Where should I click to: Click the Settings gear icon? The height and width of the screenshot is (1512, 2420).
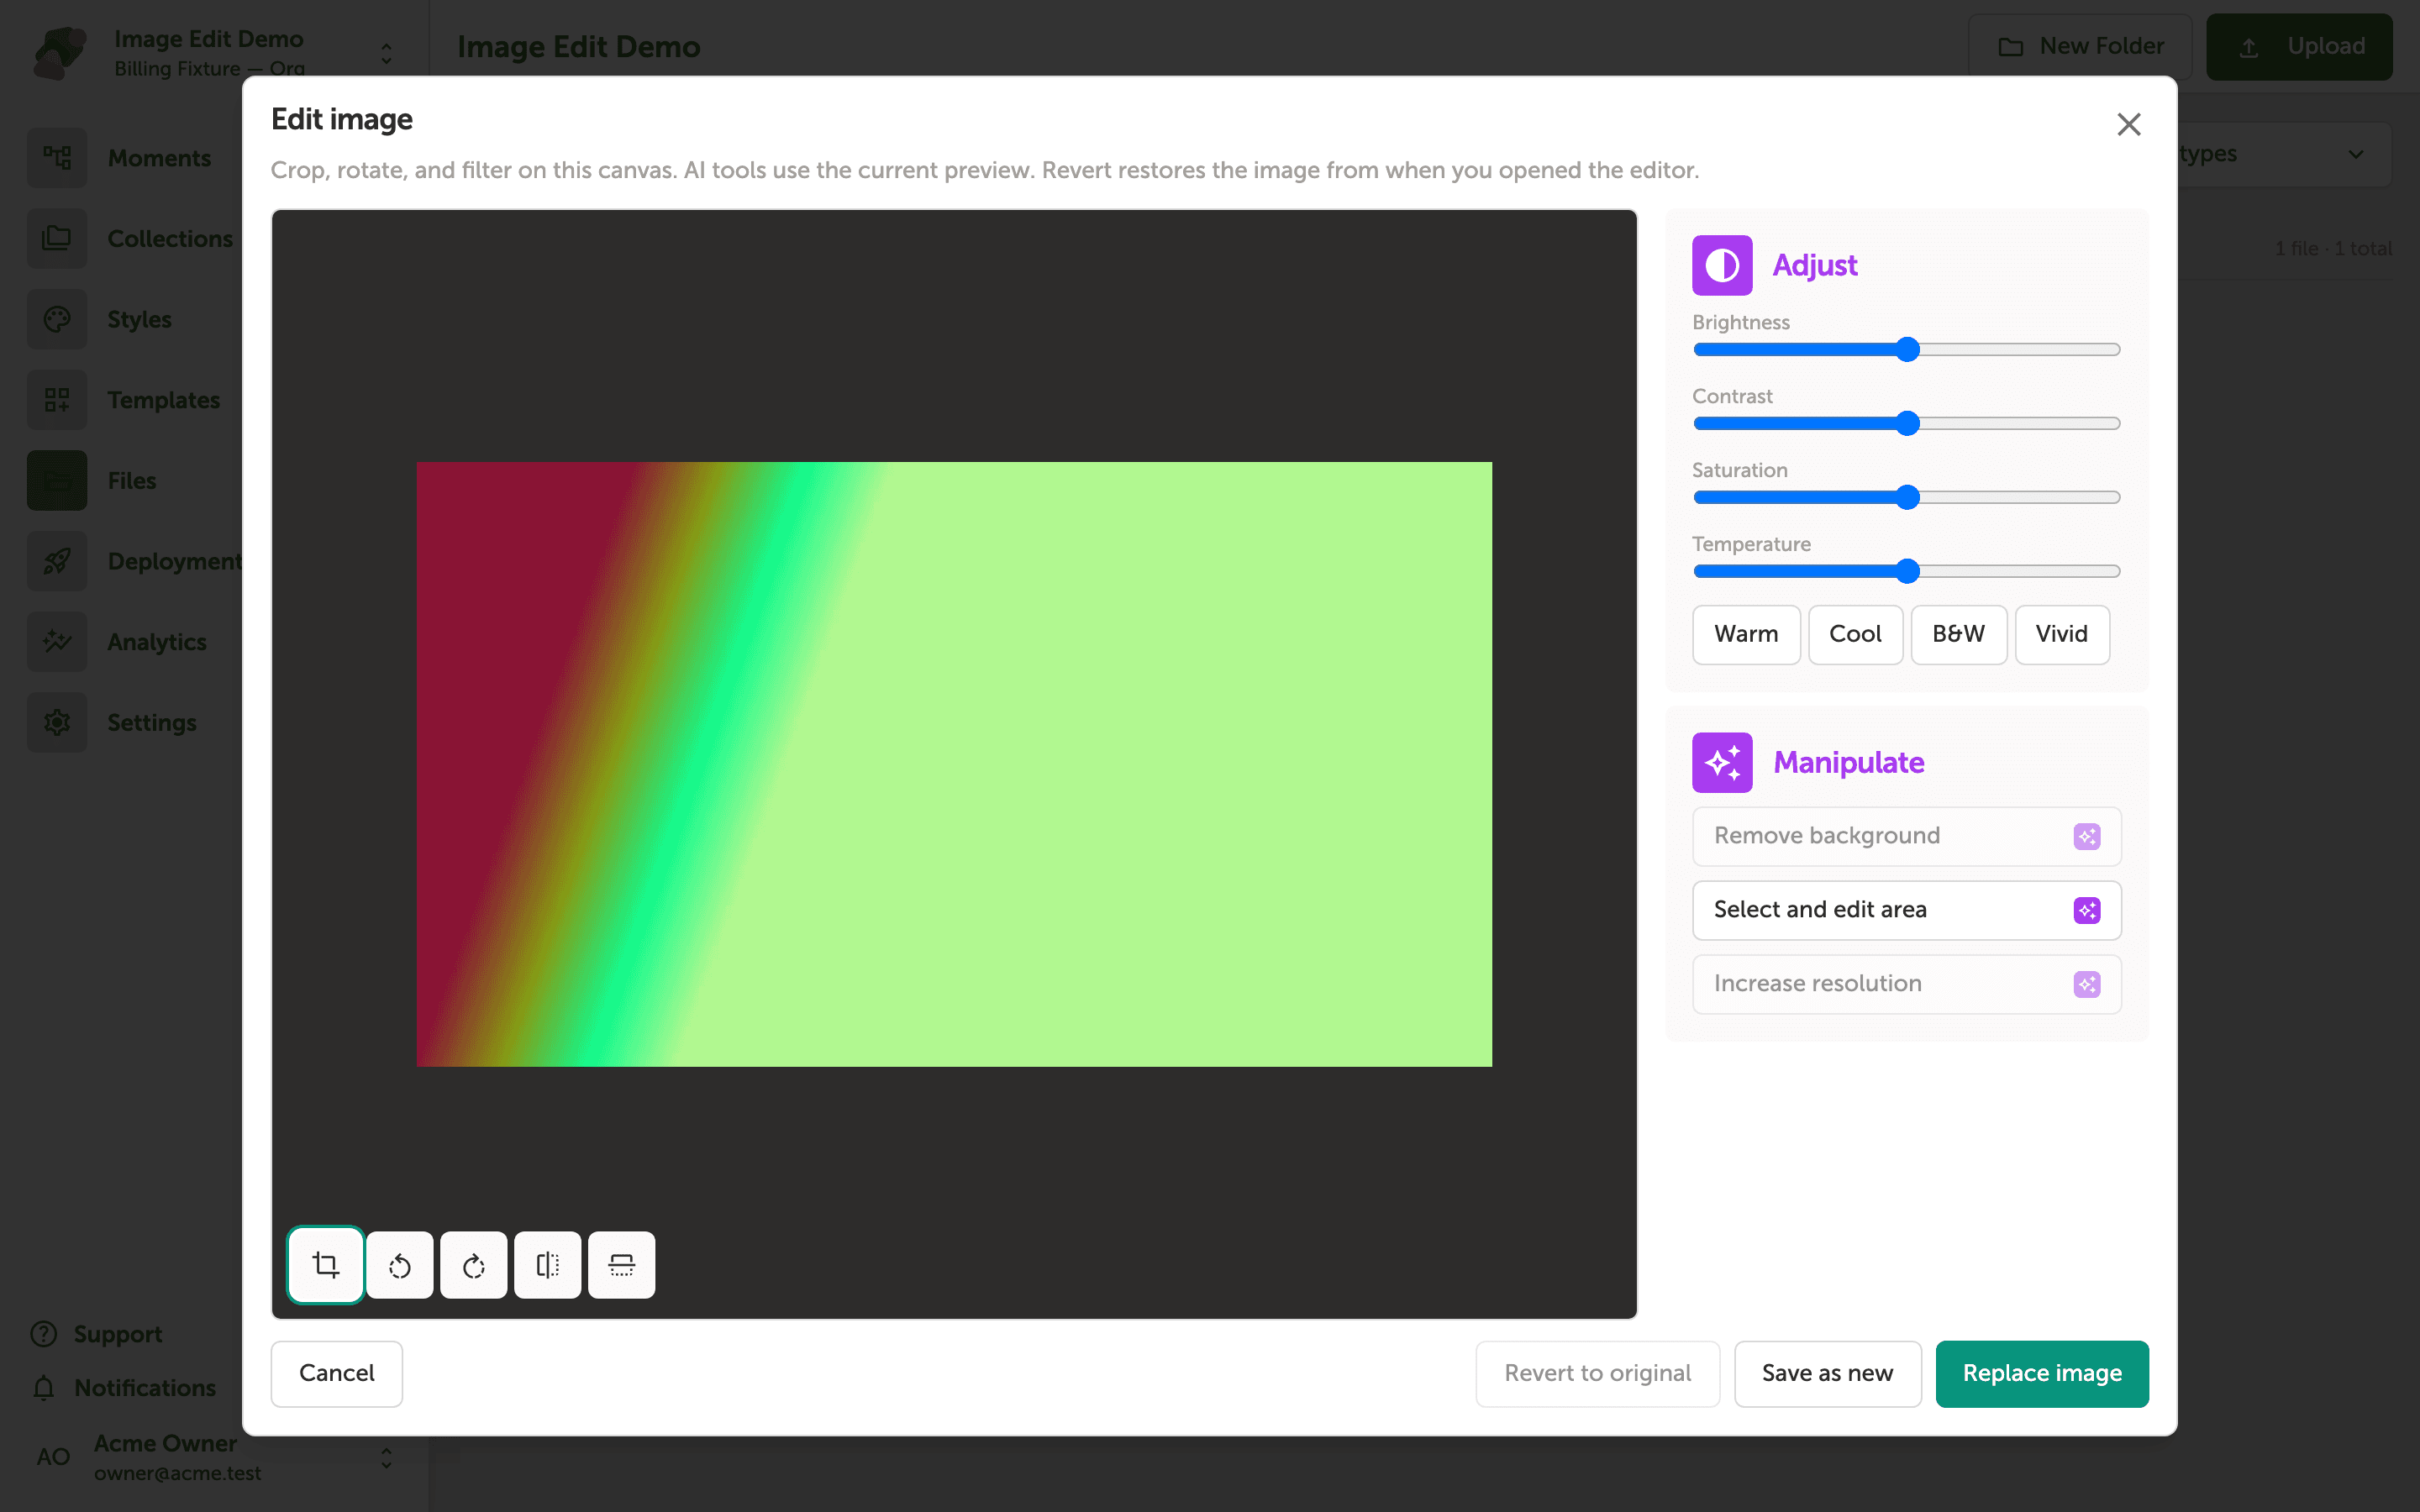(57, 722)
